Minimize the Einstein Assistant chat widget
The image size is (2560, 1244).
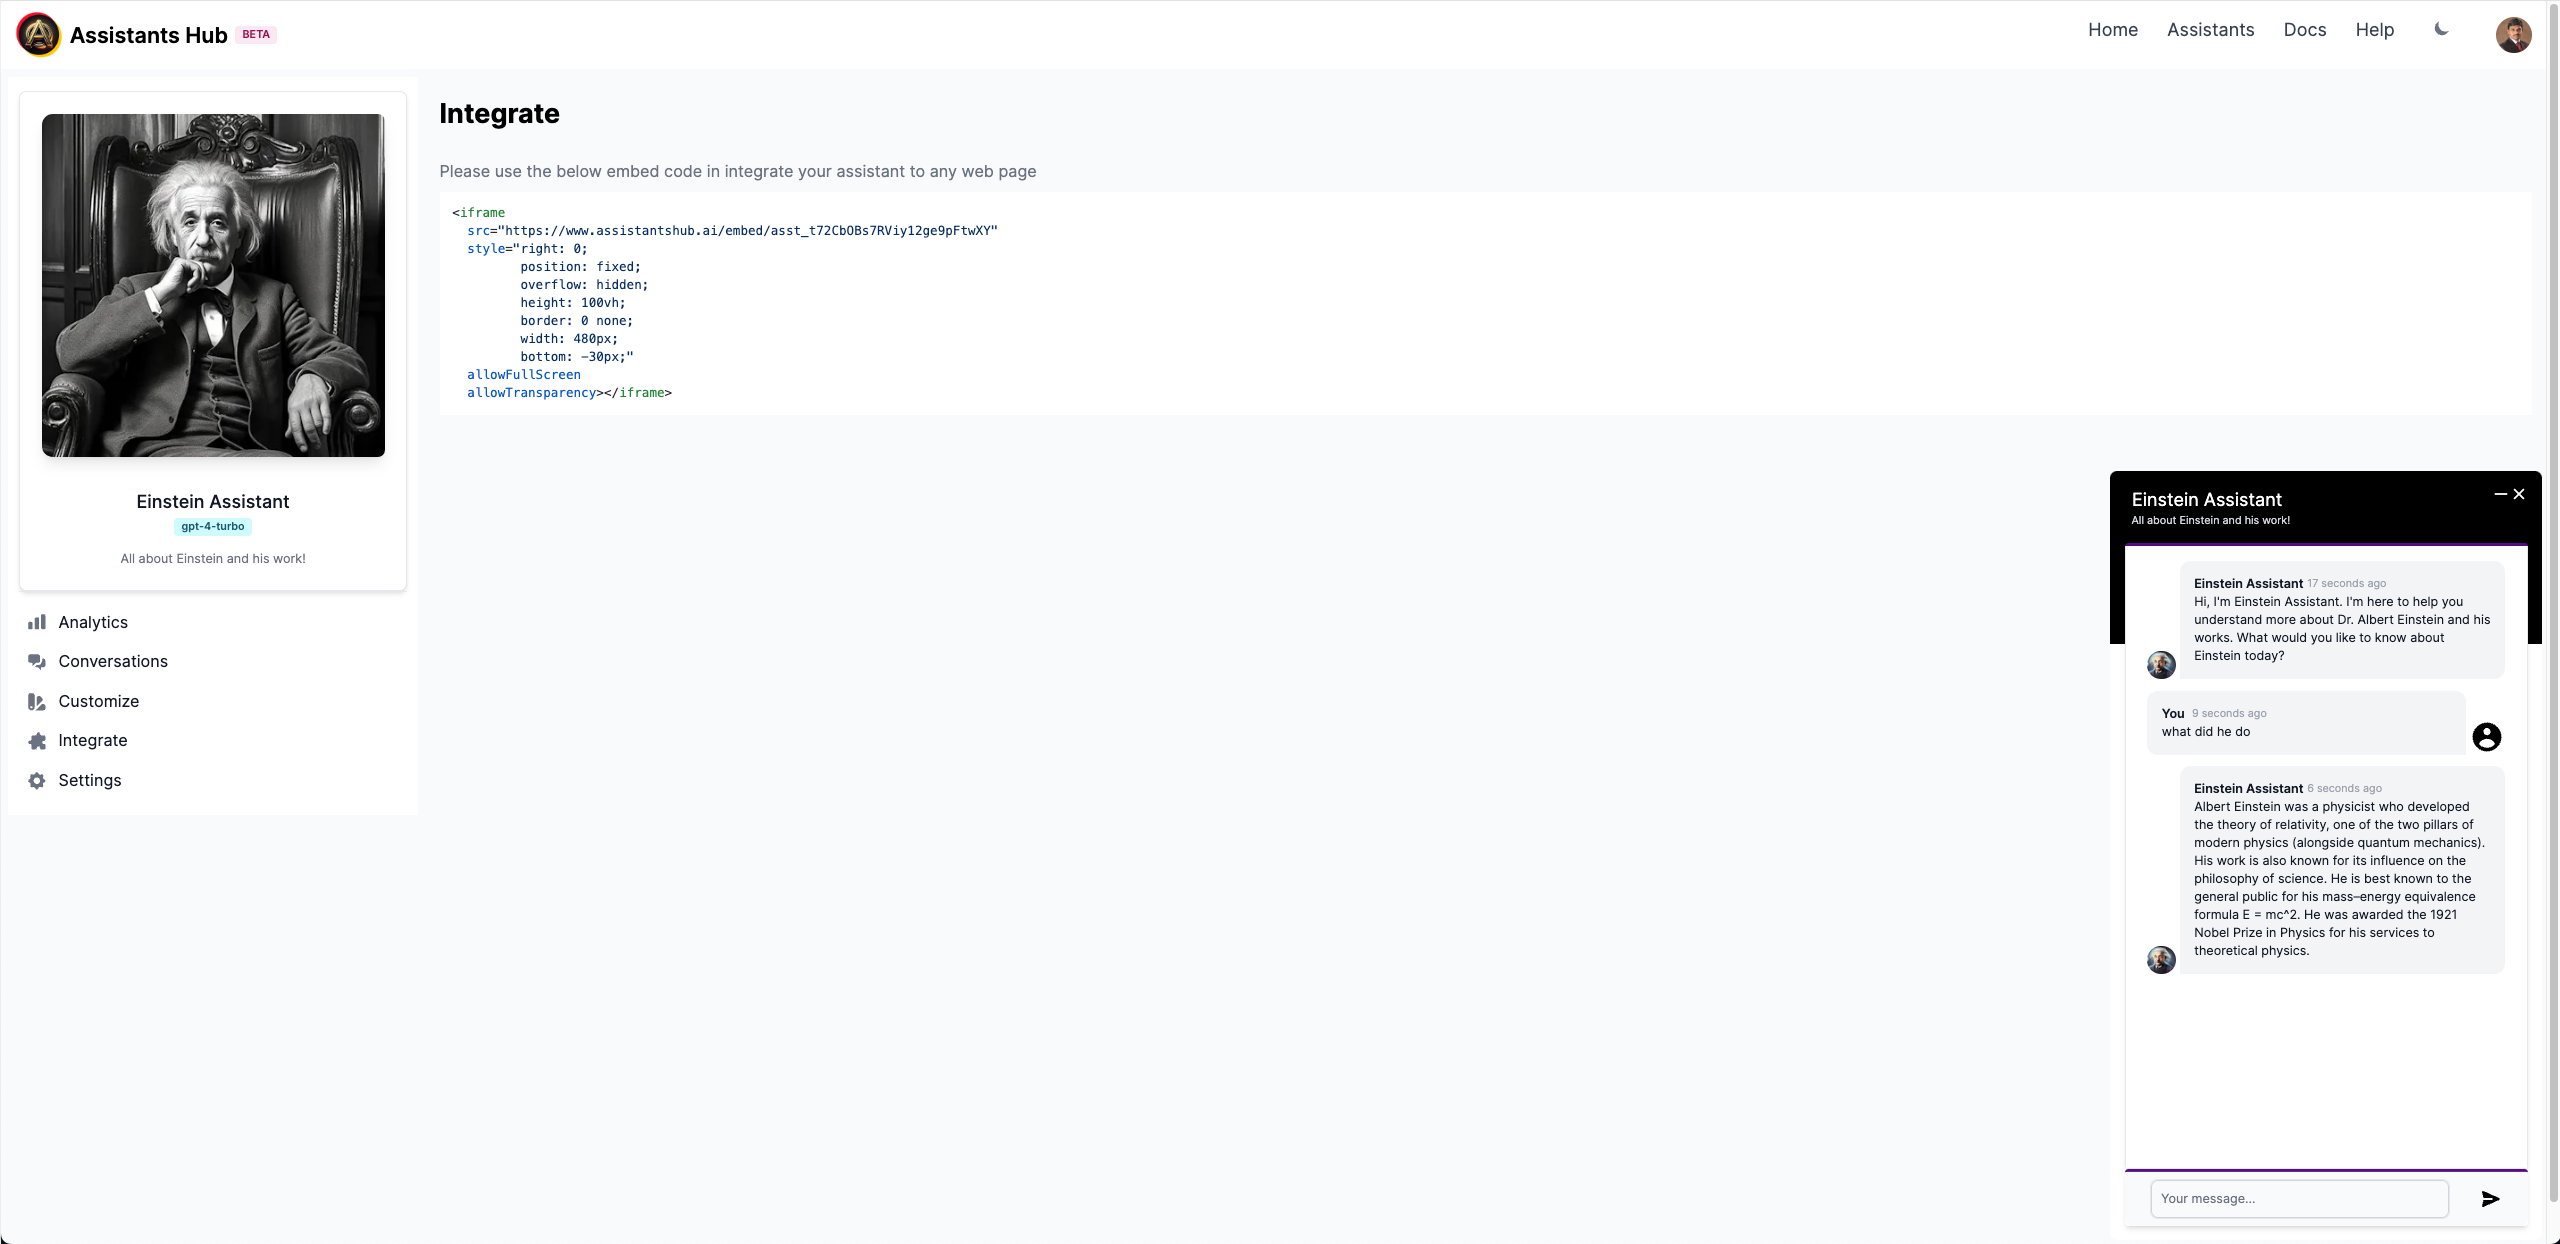pos(2500,494)
